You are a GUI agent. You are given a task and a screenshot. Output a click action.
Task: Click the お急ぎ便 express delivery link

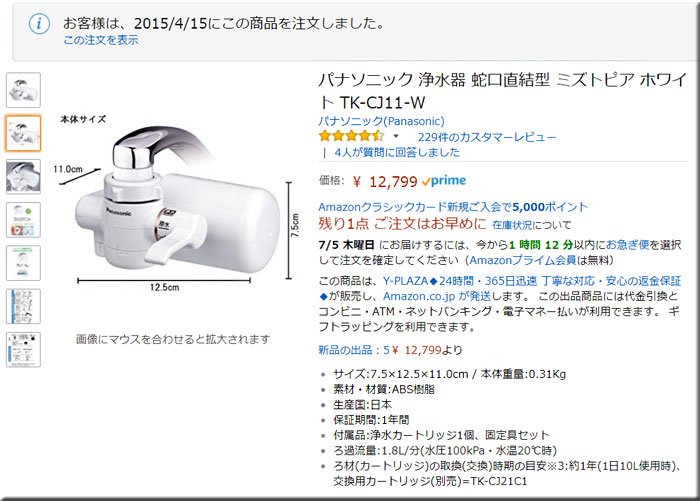pyautogui.click(x=628, y=245)
